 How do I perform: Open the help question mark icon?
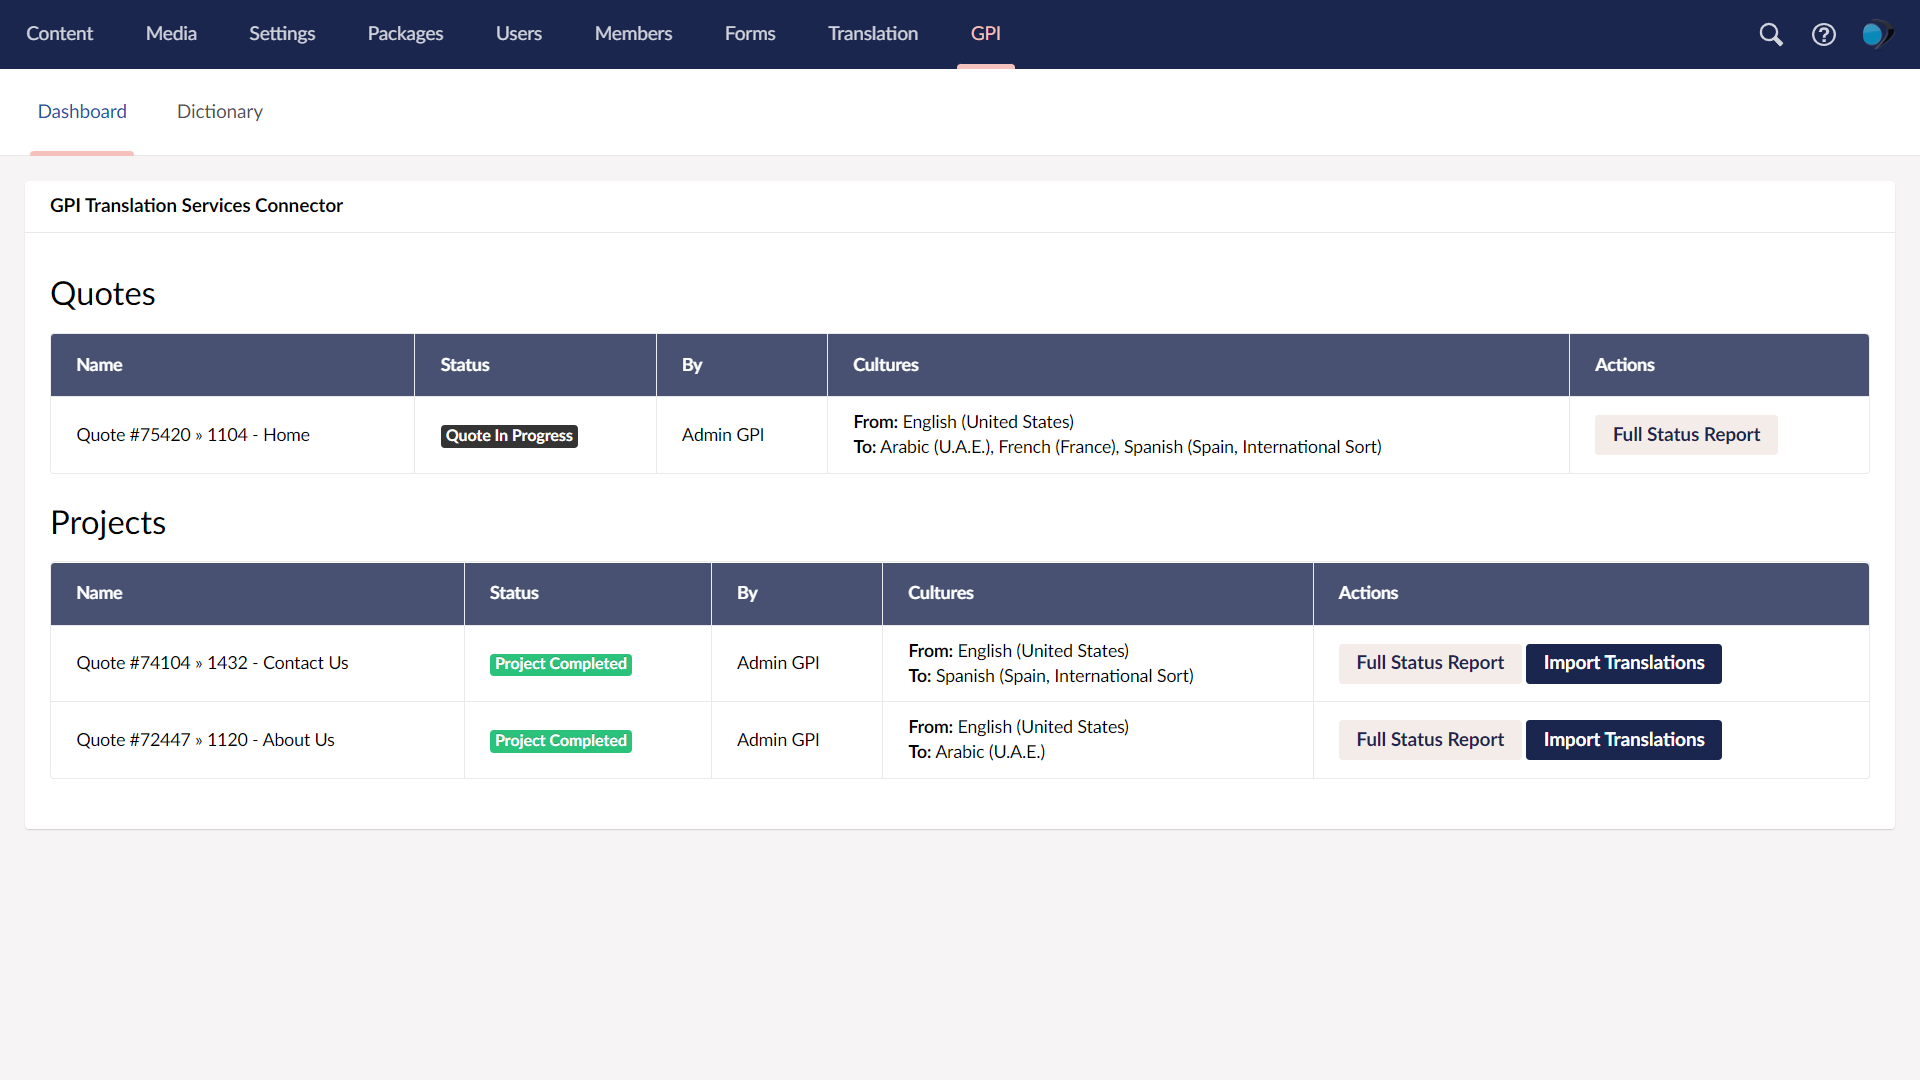(x=1824, y=34)
